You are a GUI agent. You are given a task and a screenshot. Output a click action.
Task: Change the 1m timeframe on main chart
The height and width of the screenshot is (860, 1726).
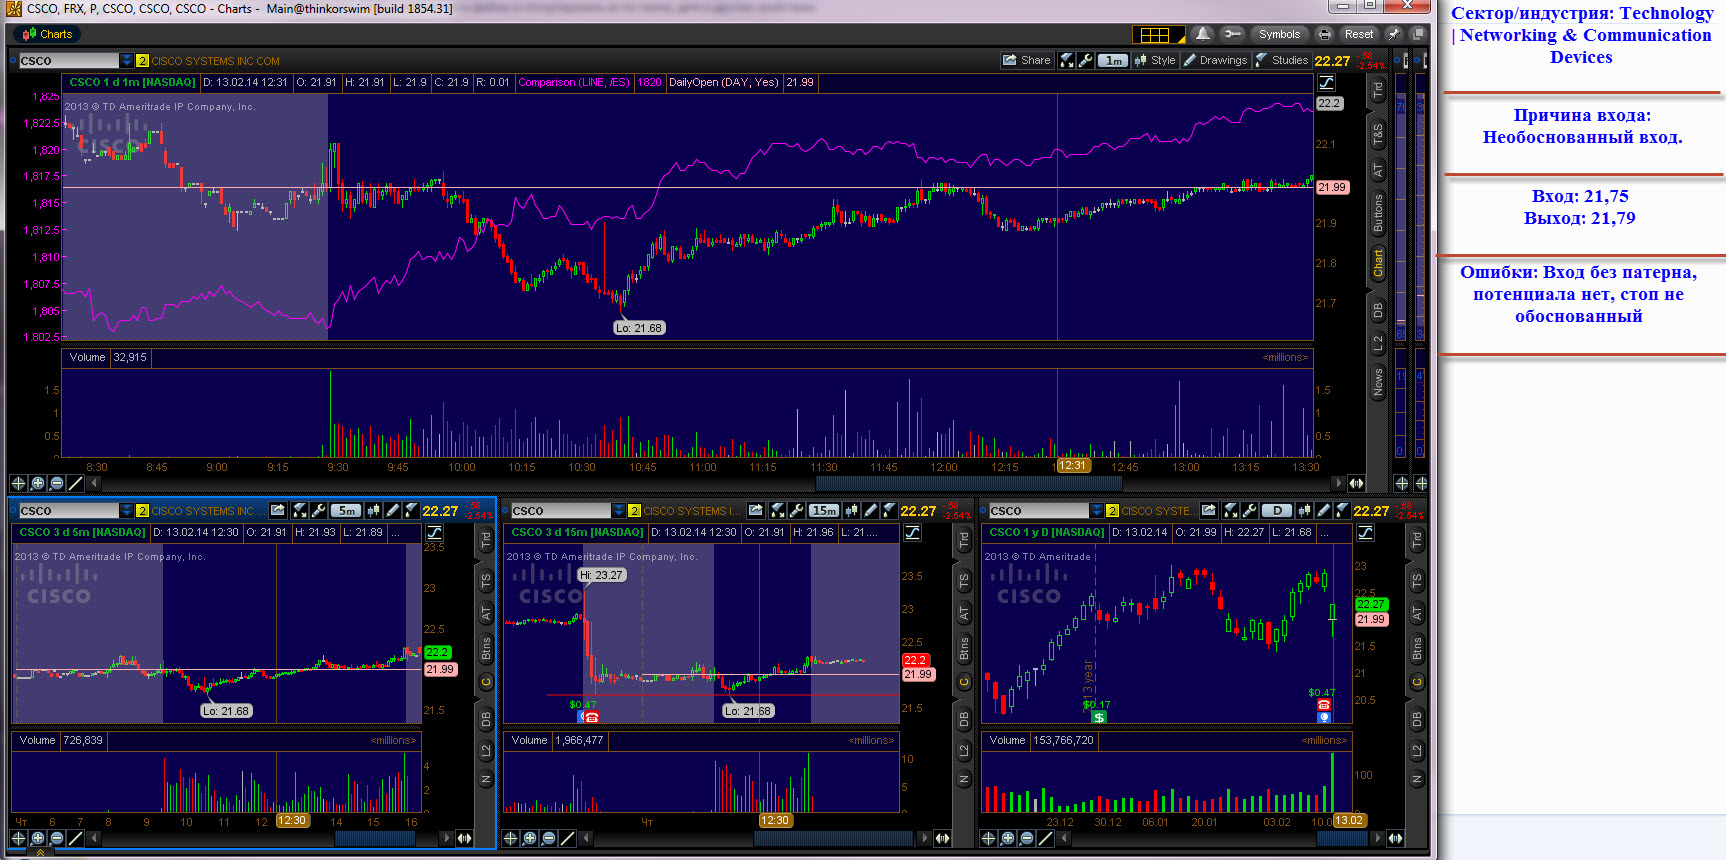[1113, 60]
